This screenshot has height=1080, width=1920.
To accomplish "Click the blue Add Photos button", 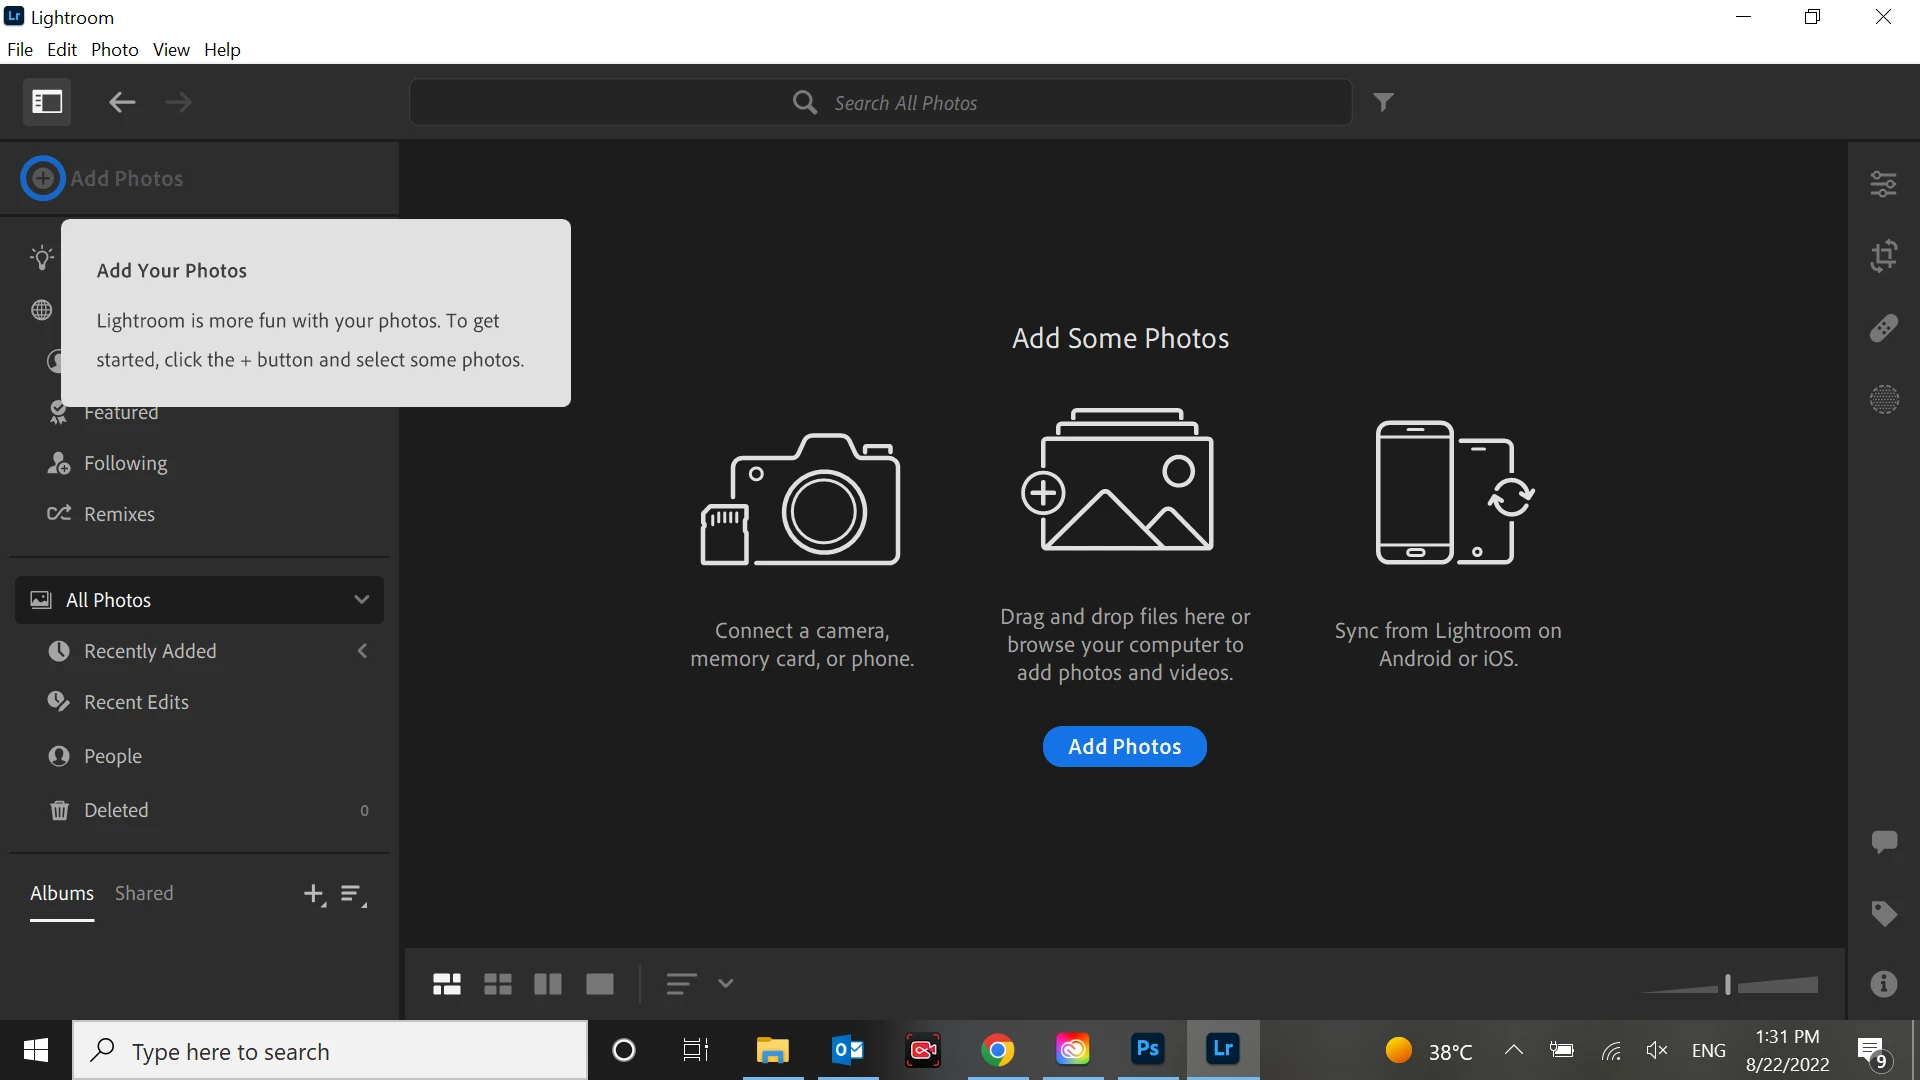I will [1124, 747].
